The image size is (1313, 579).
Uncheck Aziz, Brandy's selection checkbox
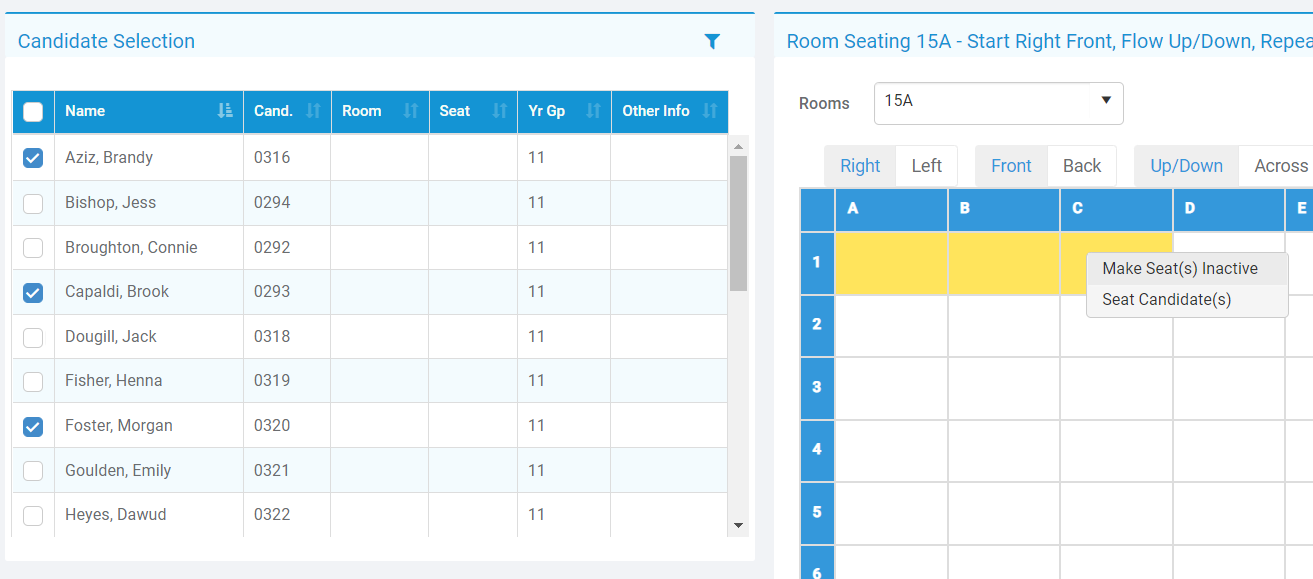[x=32, y=157]
